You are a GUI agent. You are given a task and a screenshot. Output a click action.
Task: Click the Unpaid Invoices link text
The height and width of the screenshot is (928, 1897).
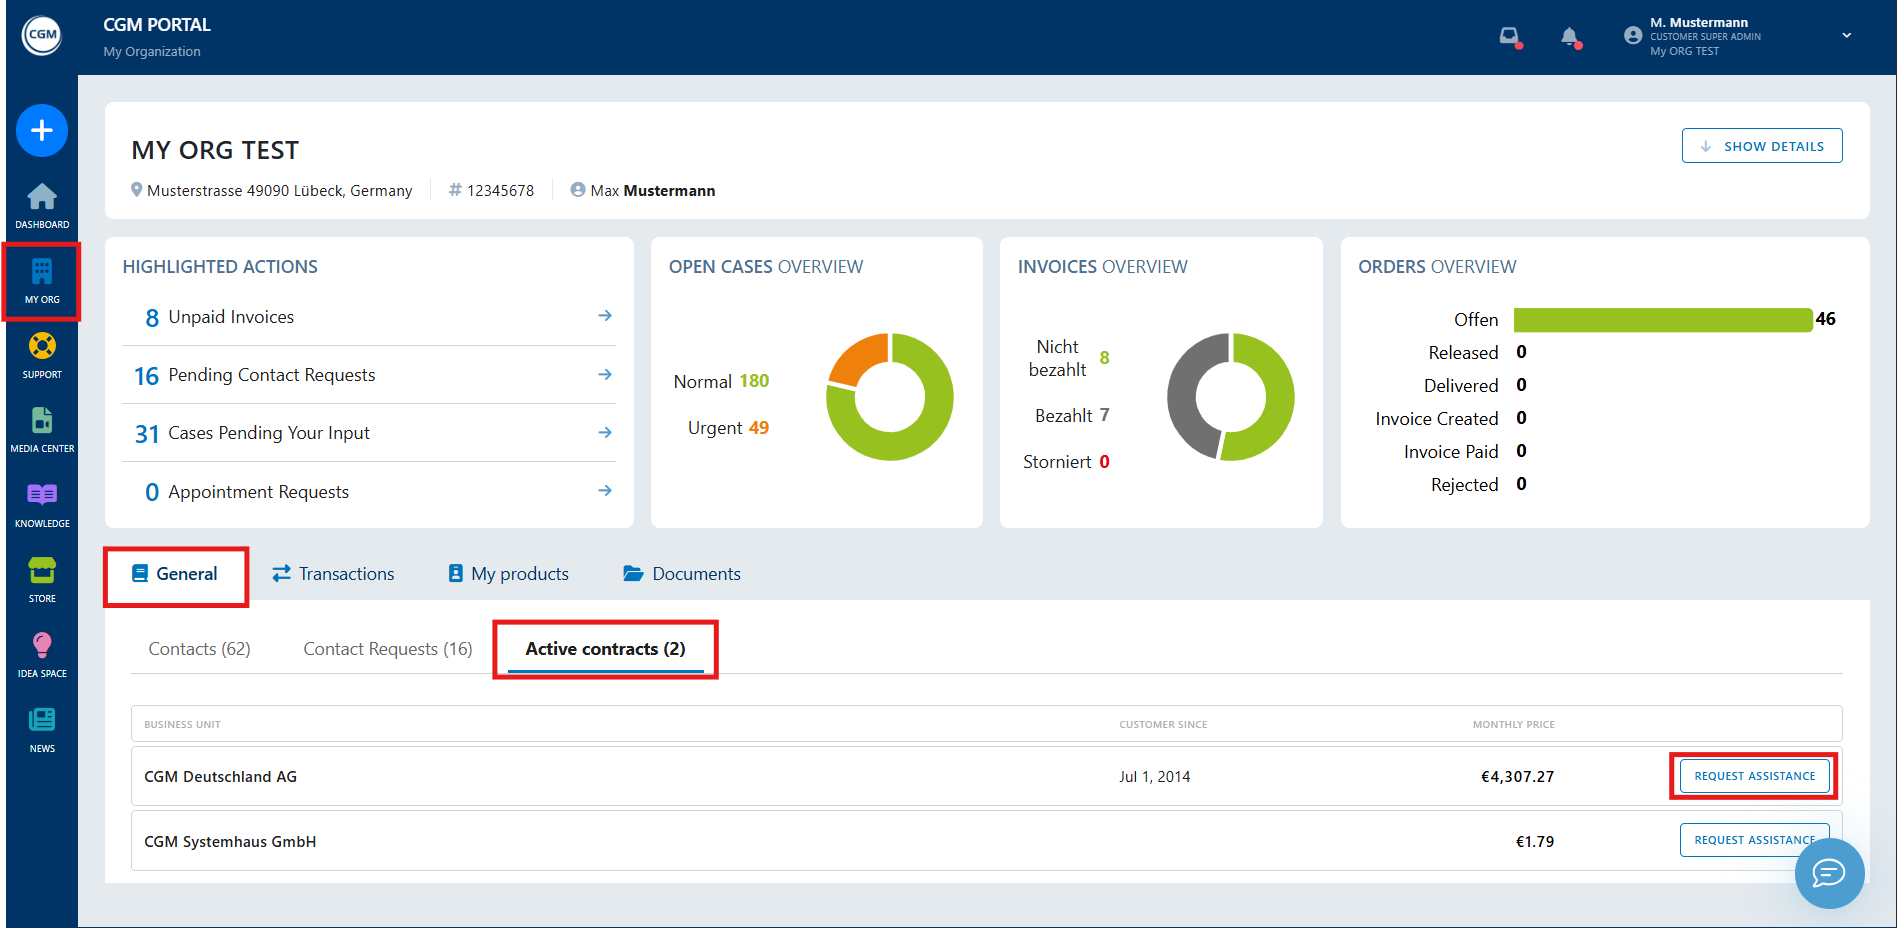[231, 317]
